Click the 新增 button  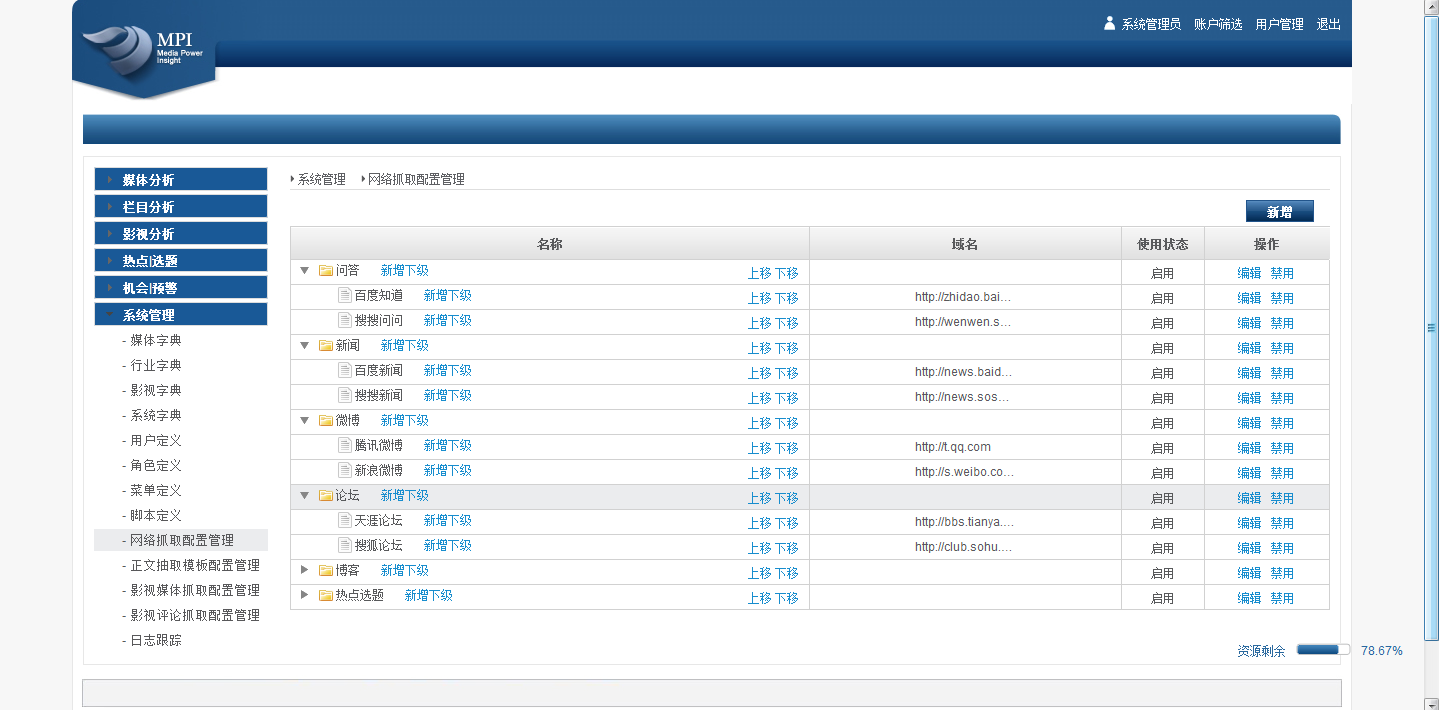point(1279,212)
